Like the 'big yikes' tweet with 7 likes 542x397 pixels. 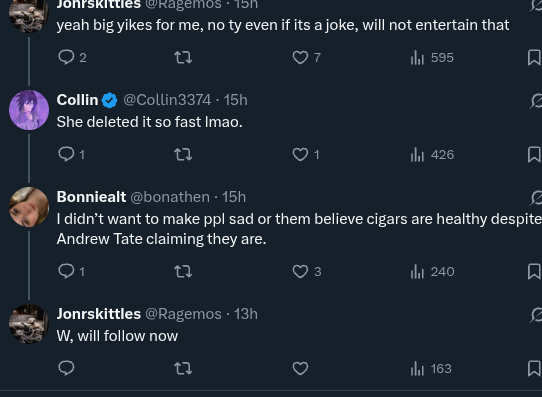307,57
